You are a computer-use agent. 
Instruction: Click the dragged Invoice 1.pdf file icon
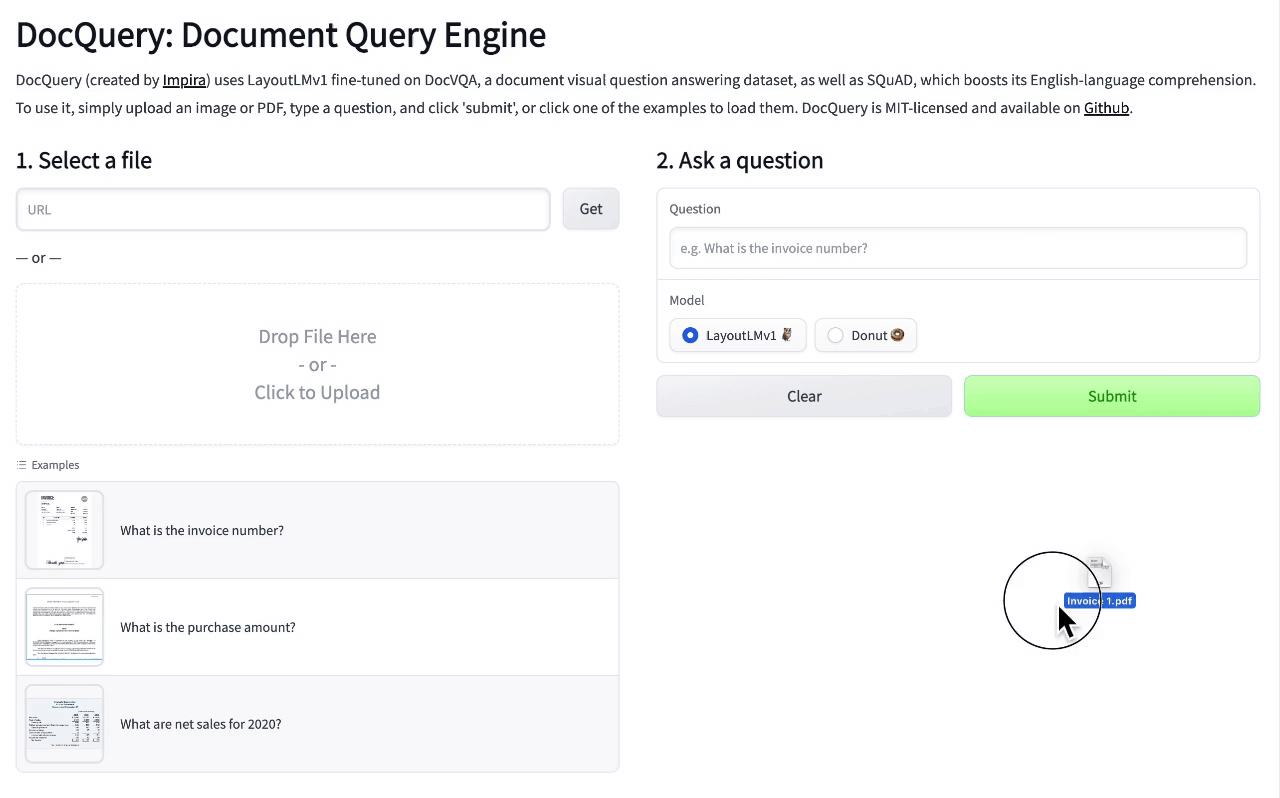[1099, 573]
